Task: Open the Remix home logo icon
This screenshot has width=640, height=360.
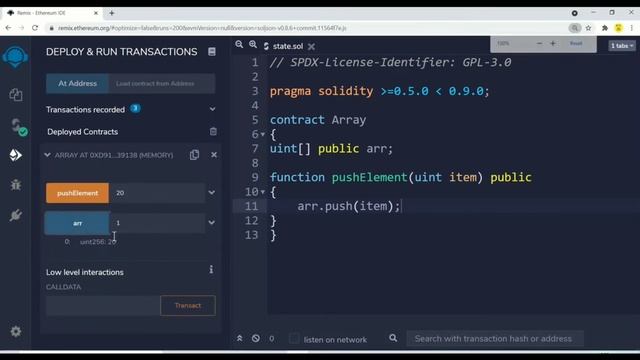Action: tap(15, 57)
